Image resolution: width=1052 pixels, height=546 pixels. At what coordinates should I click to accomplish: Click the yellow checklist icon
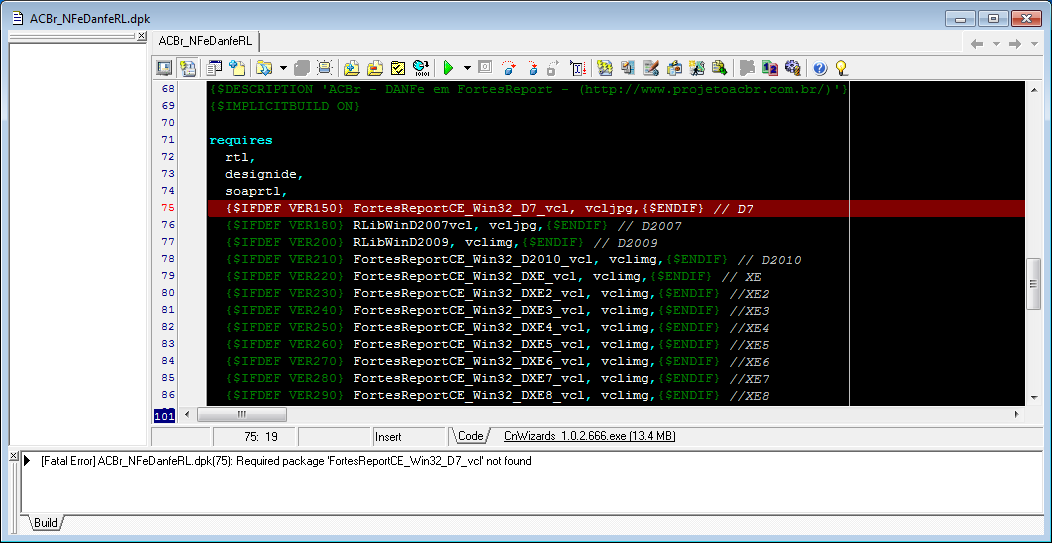click(x=398, y=68)
